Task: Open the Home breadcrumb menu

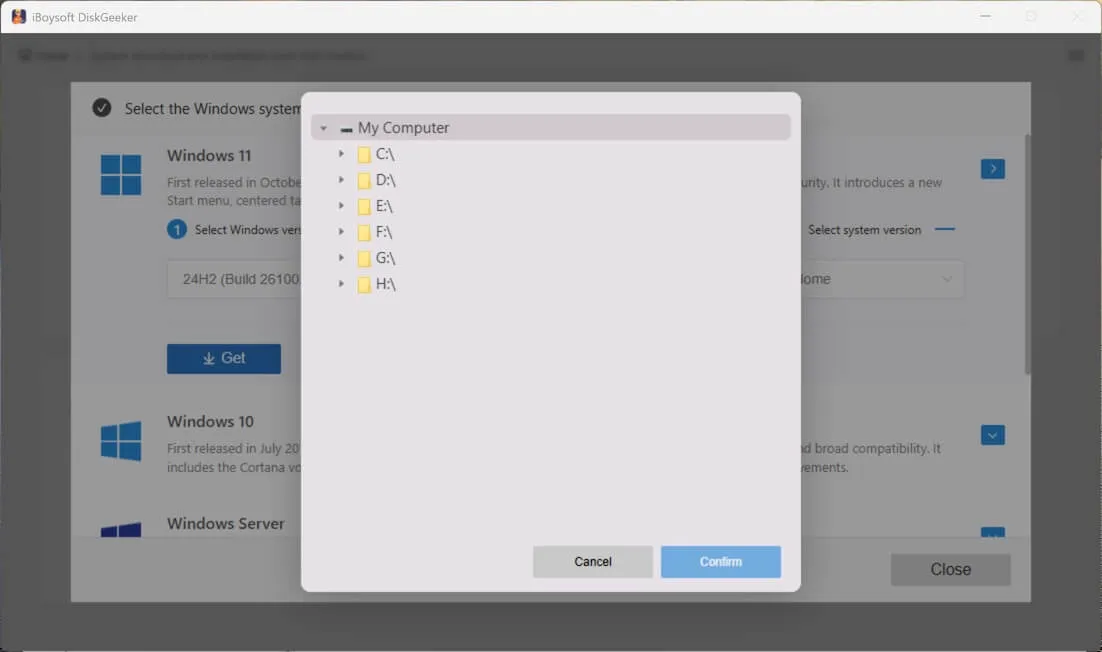Action: coord(43,55)
